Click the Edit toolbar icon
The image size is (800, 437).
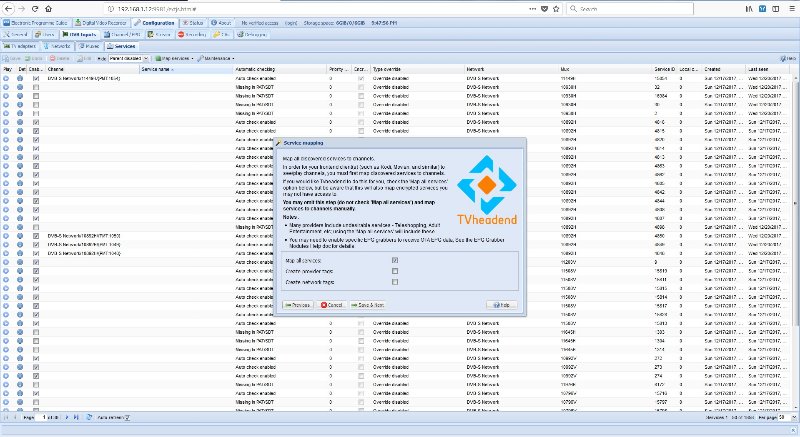tap(84, 59)
